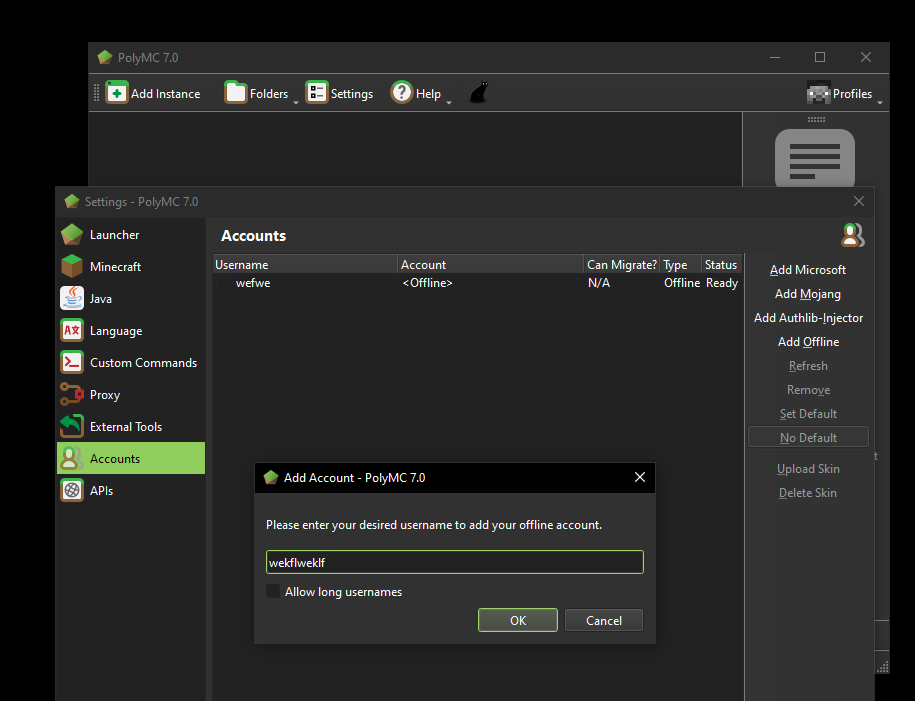Toggle the default checkbox beside wefwe
The image size is (915, 701).
tap(223, 283)
